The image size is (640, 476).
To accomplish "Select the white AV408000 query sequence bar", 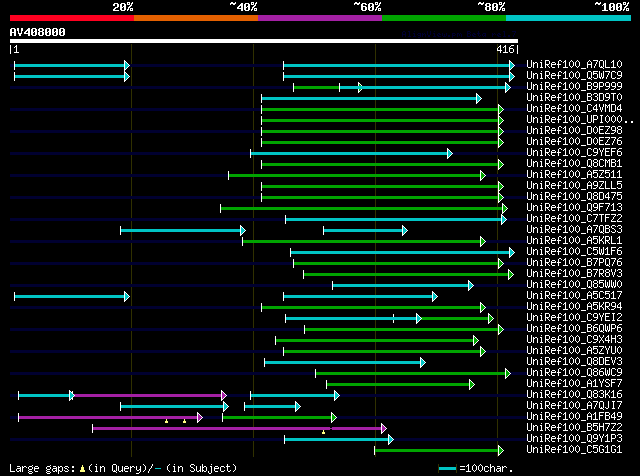I will (x=264, y=41).
